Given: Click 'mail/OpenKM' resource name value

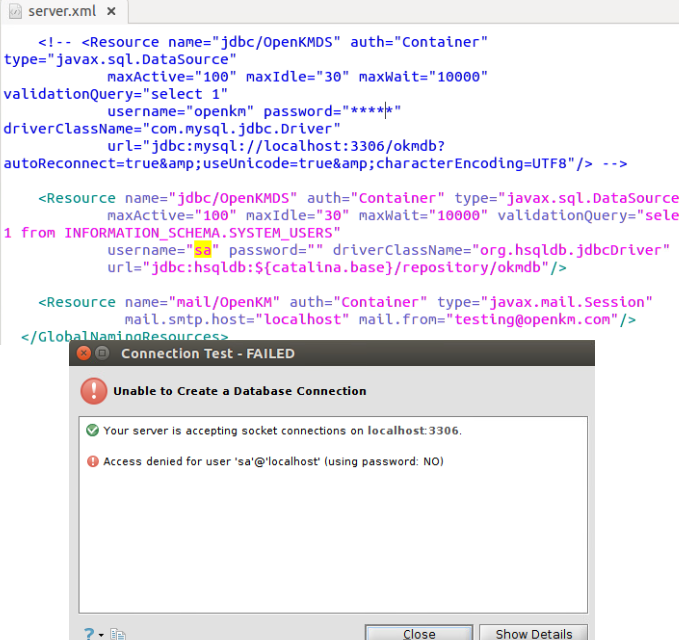Looking at the screenshot, I should click(224, 302).
